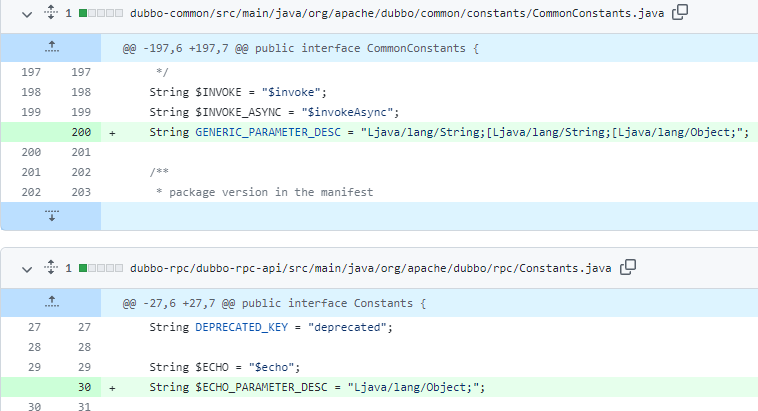The image size is (758, 411).
Task: Expand all lines in CommonConstants.java
Action: pos(51,12)
